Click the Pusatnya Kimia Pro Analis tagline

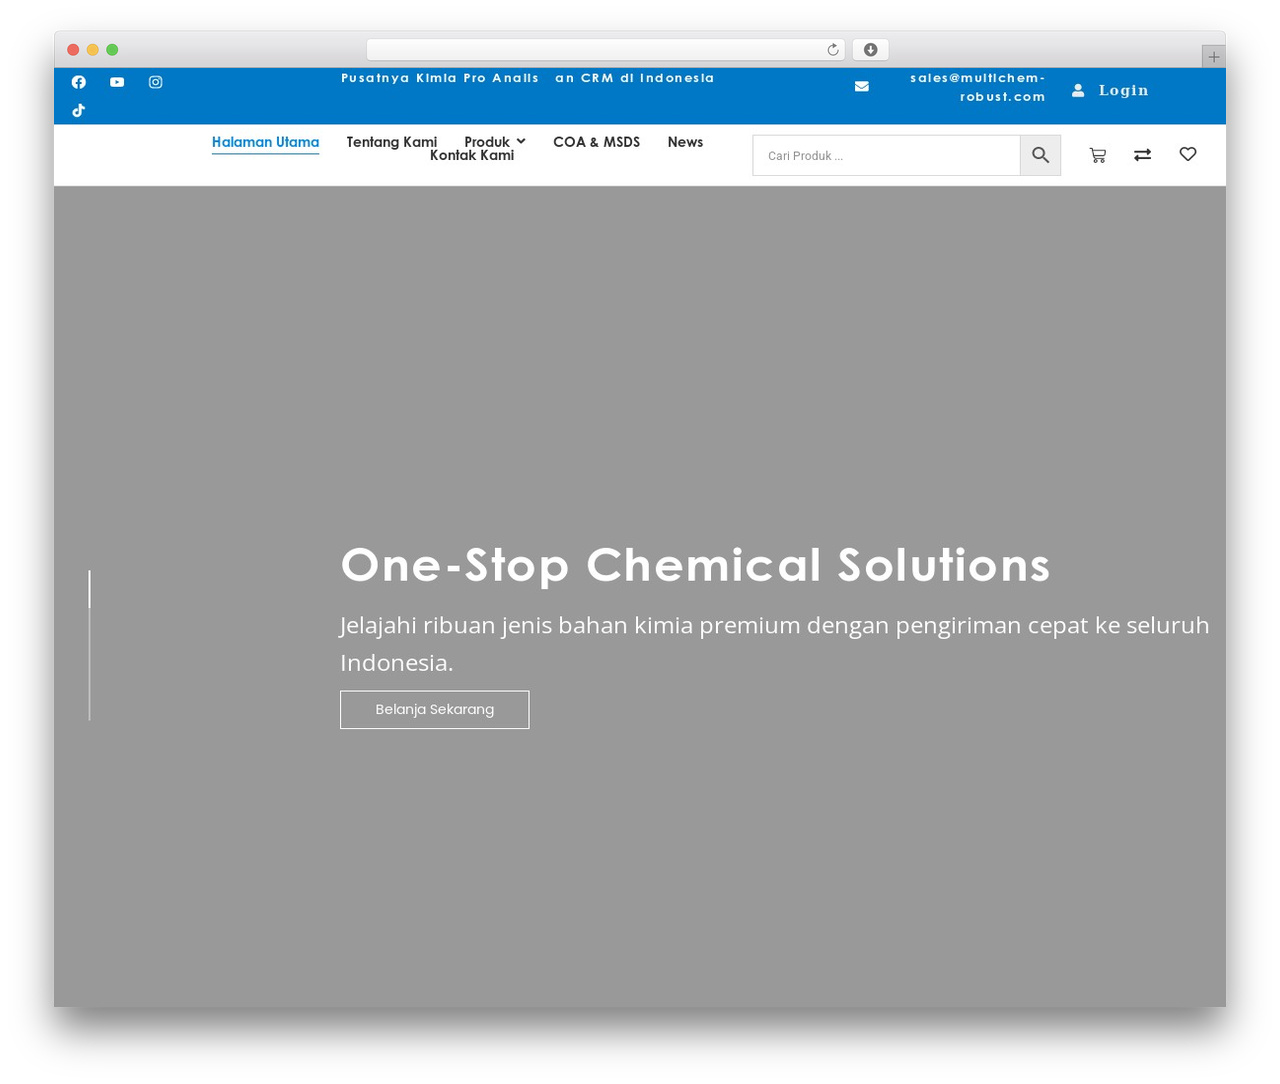click(528, 78)
